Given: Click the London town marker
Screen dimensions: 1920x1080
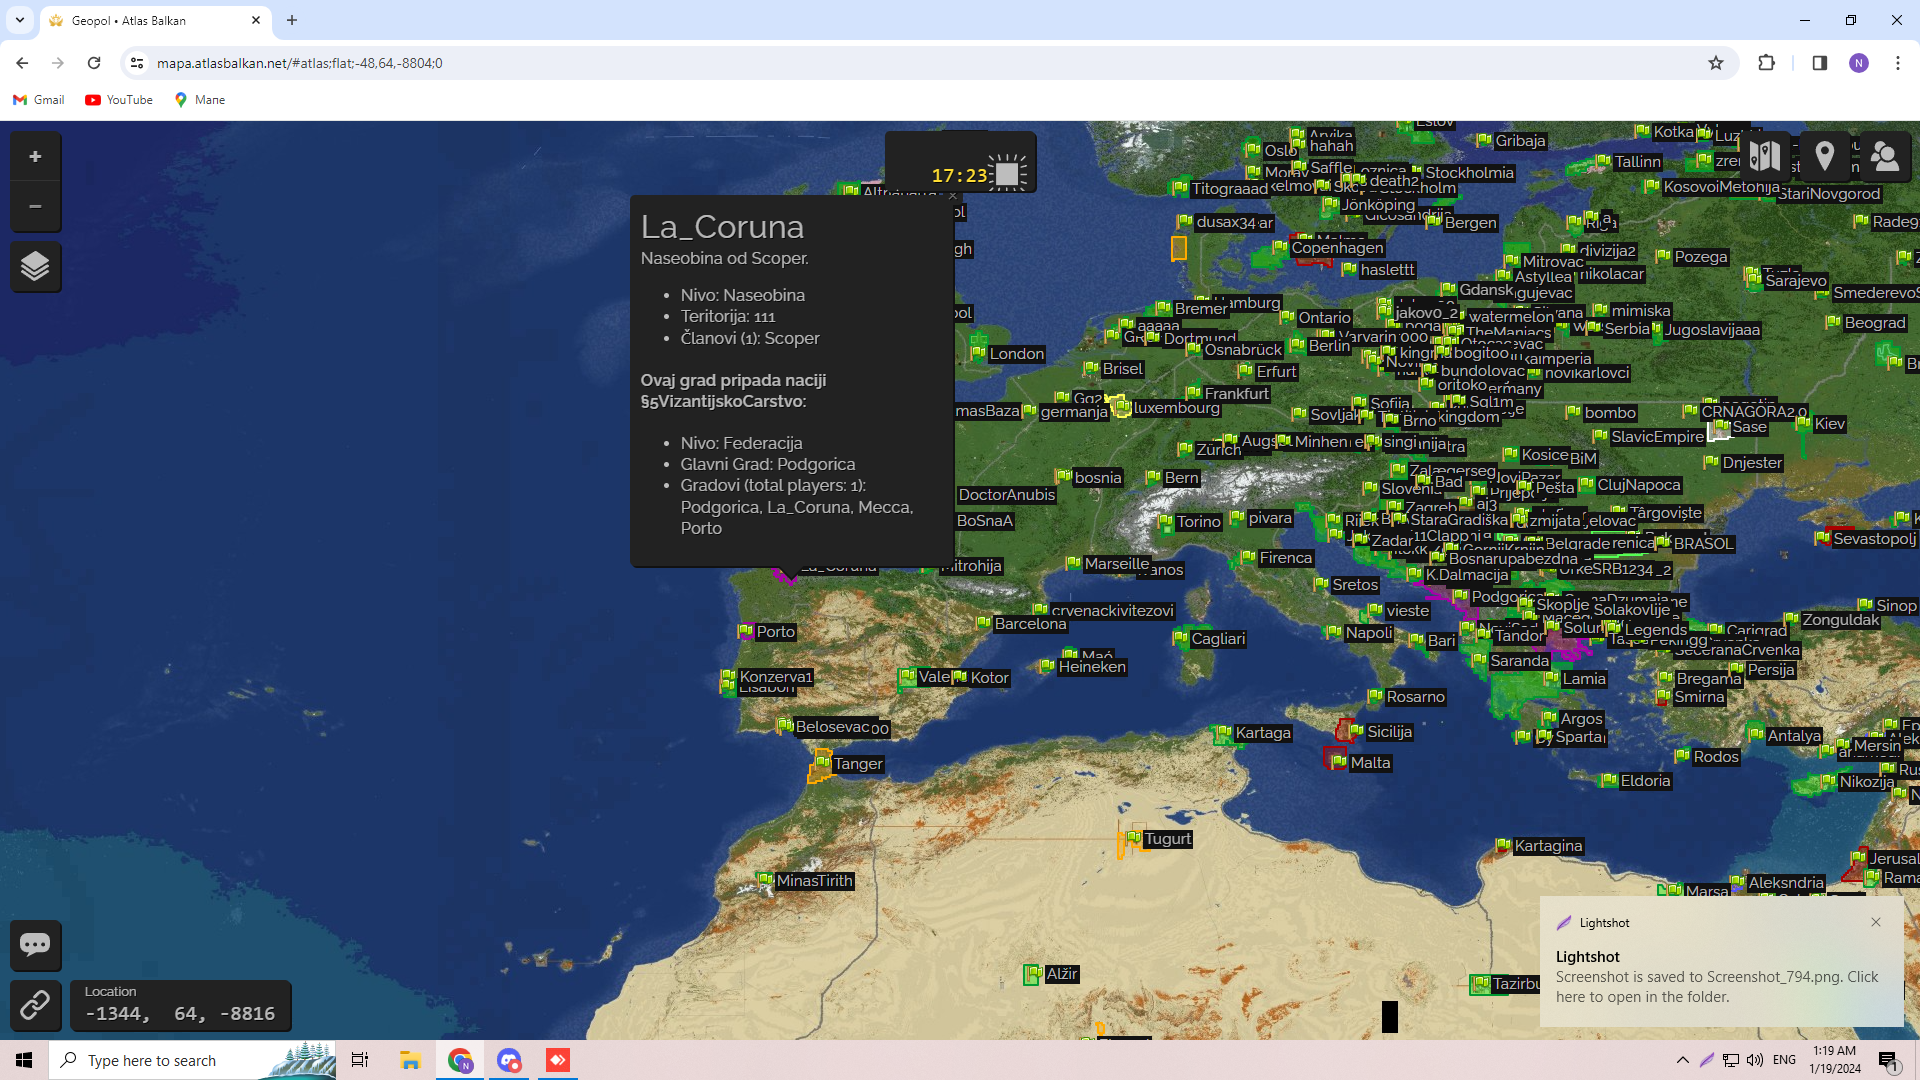Looking at the screenshot, I should tap(979, 353).
